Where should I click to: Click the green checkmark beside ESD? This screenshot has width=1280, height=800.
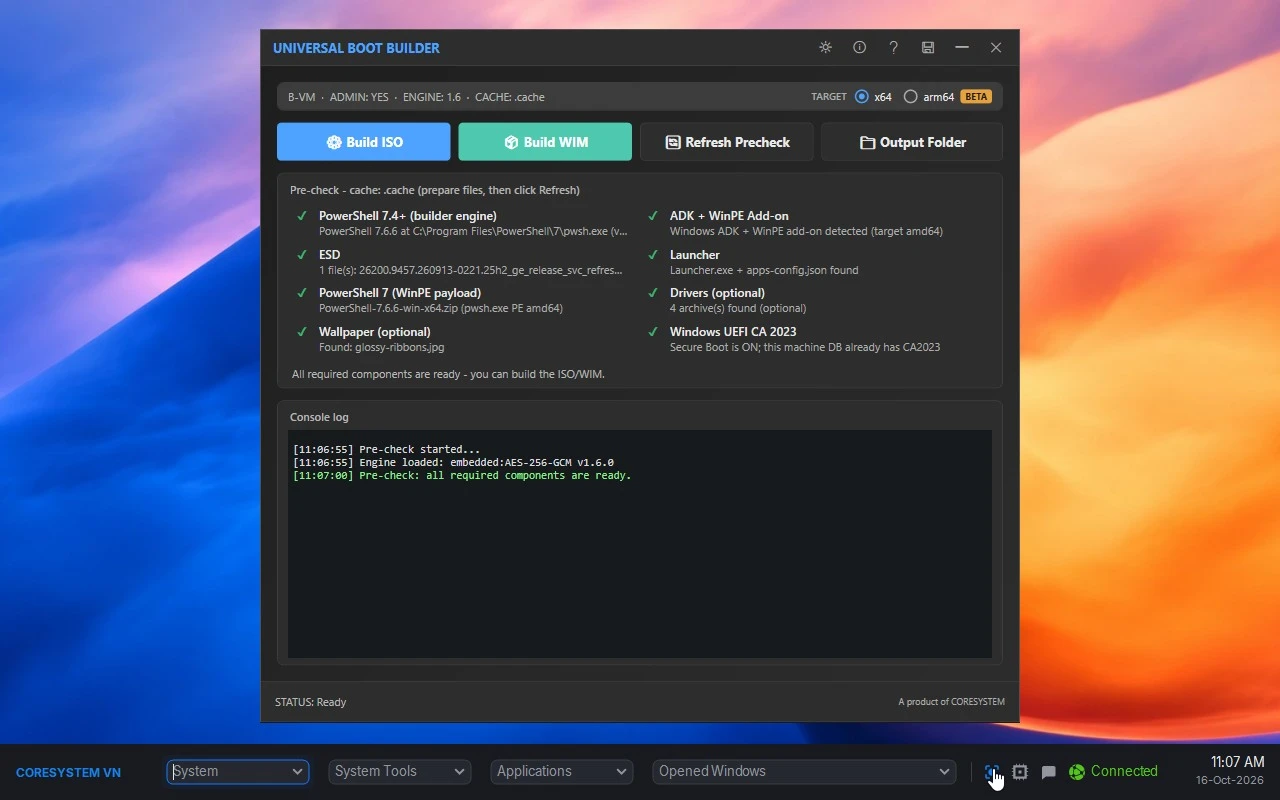point(301,254)
